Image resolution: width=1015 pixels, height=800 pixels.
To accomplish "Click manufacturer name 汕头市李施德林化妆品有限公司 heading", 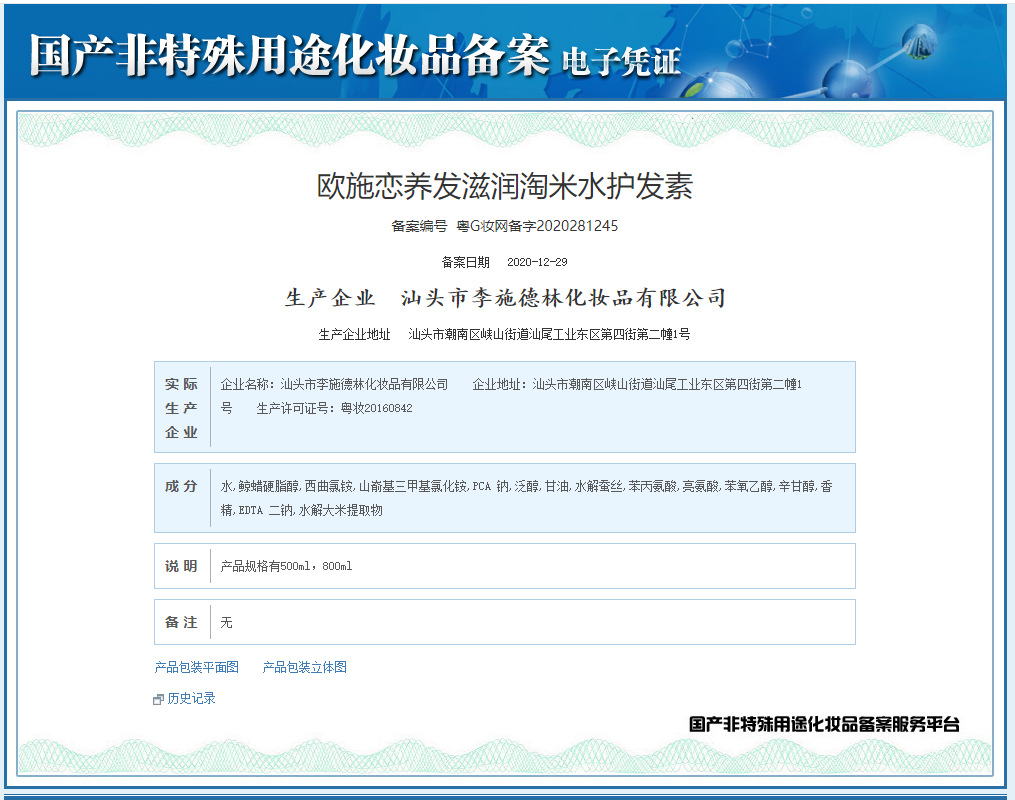I will [563, 298].
